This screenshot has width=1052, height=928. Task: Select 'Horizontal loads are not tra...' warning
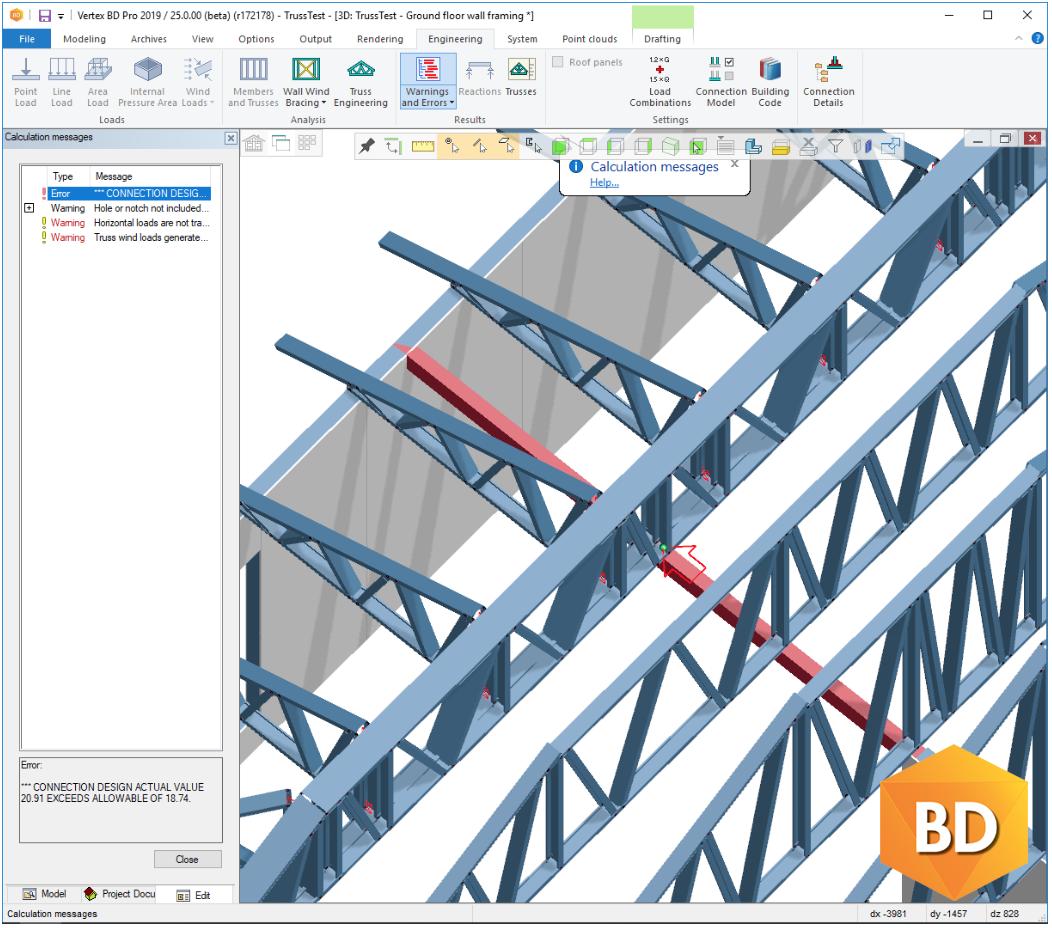(x=127, y=223)
